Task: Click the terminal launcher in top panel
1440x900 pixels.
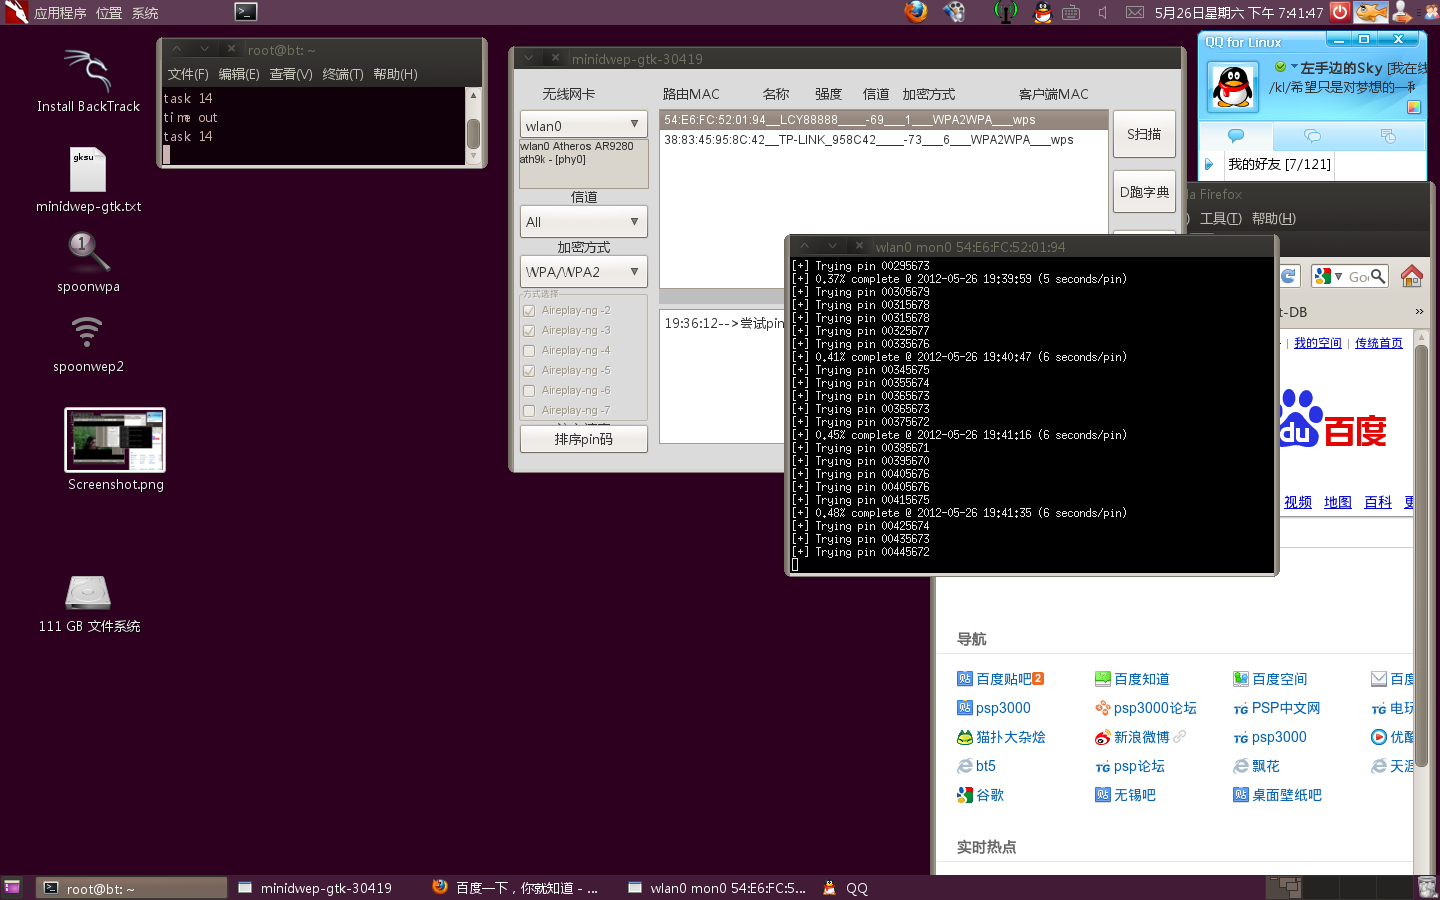Action: 246,12
